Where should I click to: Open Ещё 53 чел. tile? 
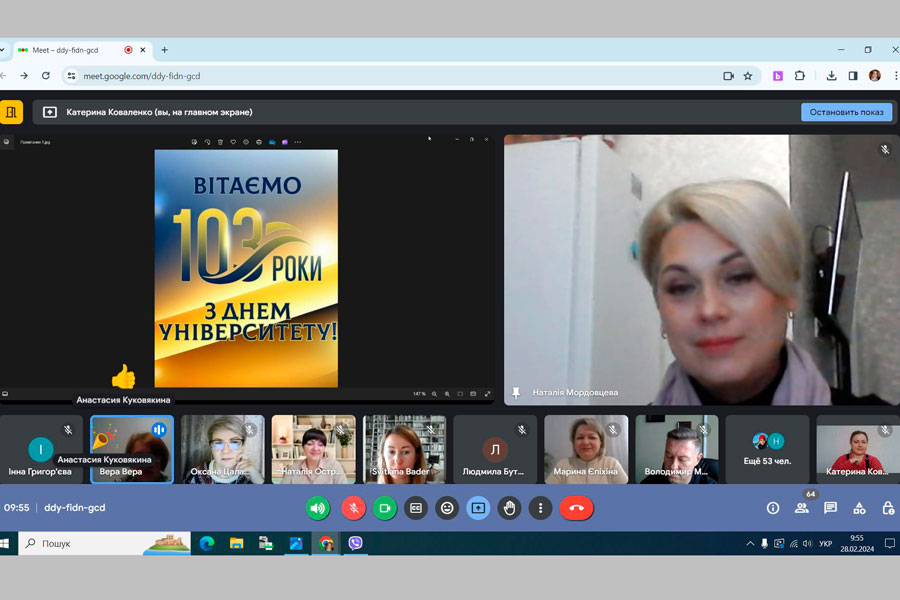pos(767,449)
